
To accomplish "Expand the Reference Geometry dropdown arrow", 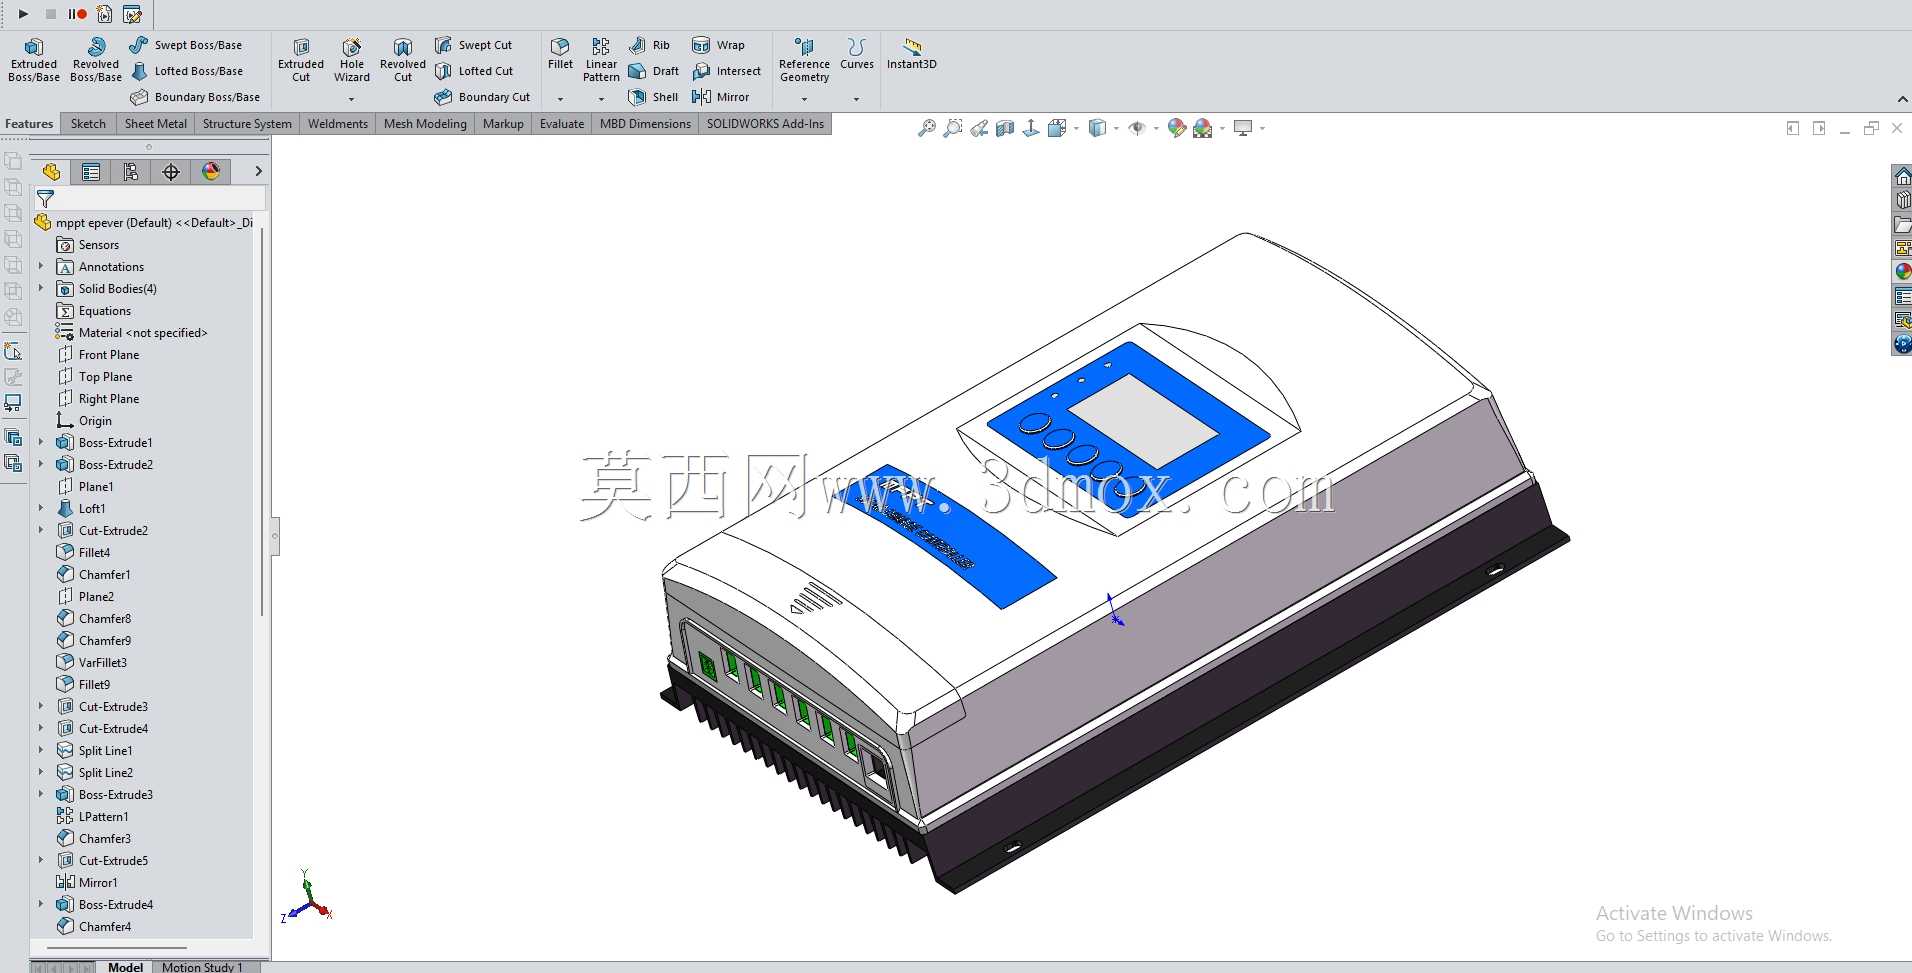I will 804,99.
